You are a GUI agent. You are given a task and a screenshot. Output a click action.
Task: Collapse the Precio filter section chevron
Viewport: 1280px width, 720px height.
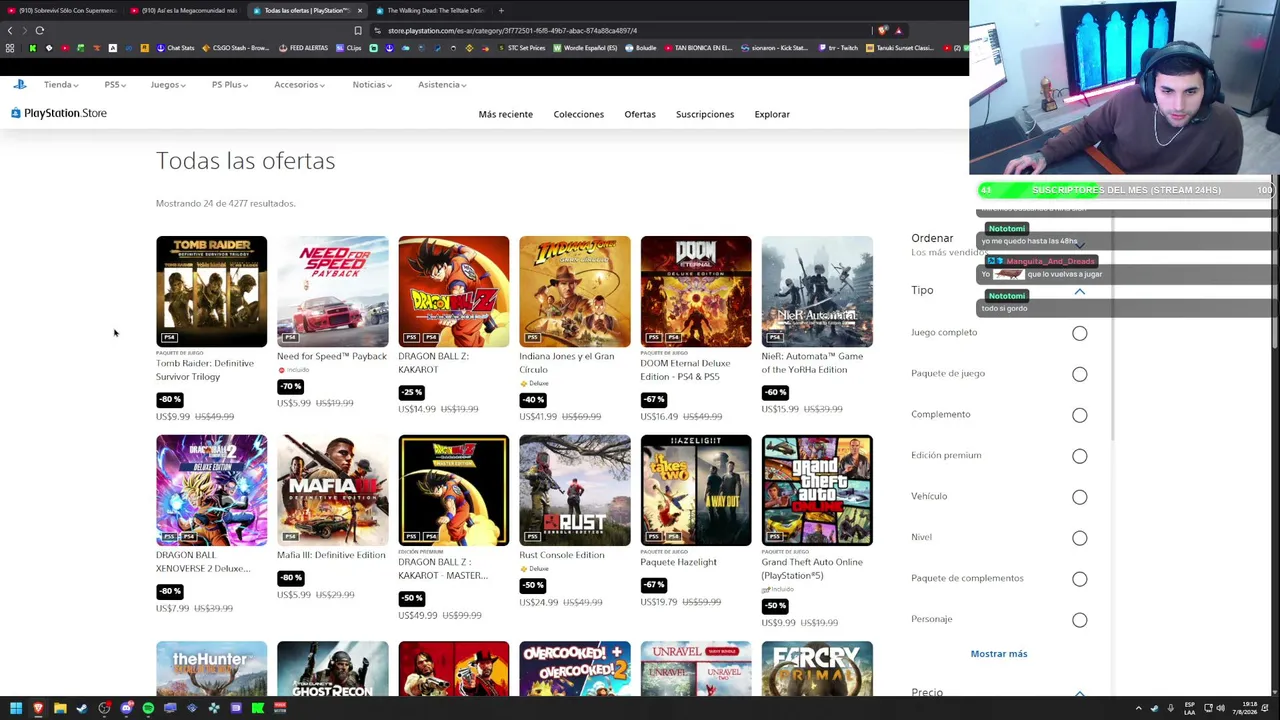tap(1080, 693)
